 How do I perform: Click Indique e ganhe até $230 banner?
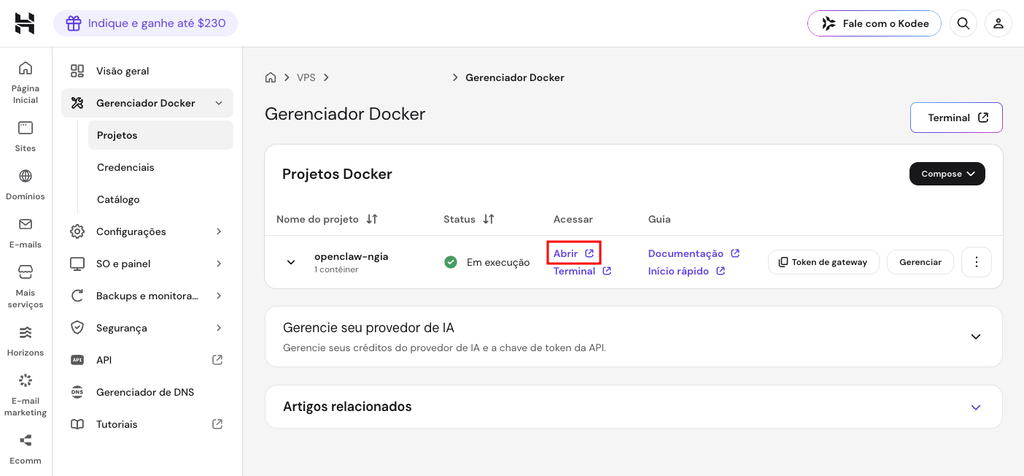point(146,24)
